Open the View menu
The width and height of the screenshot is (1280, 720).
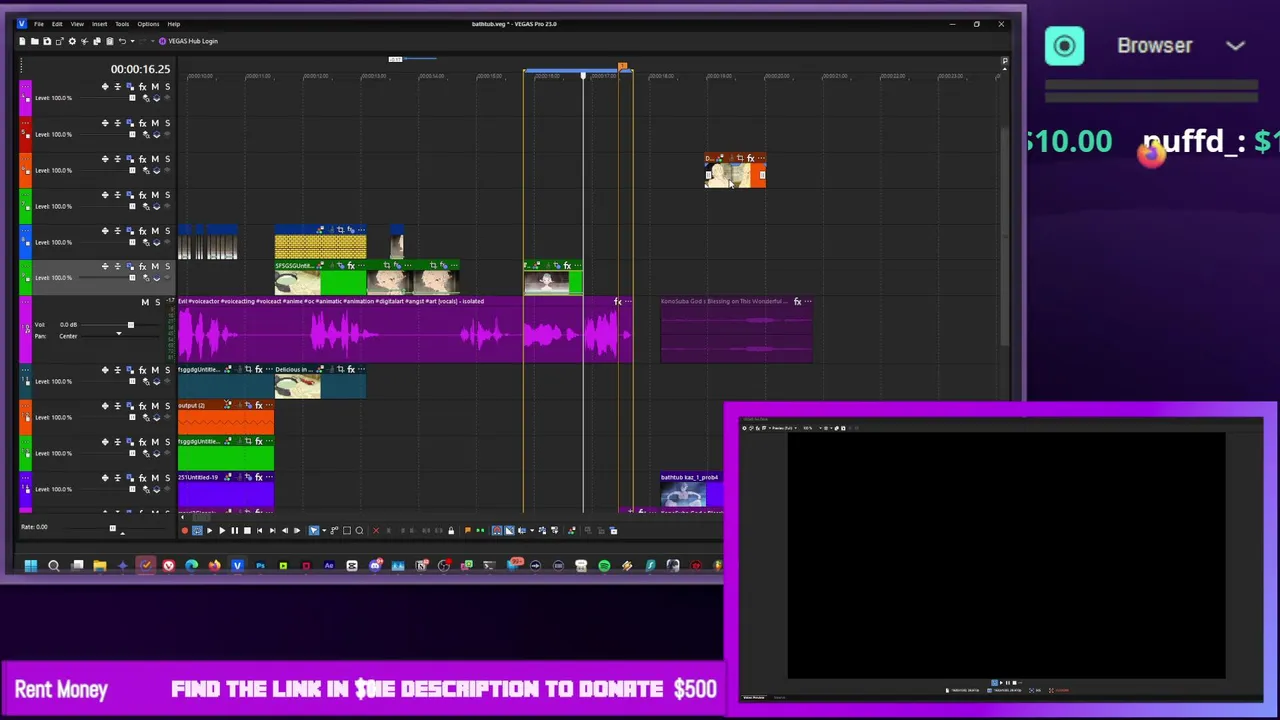point(77,24)
